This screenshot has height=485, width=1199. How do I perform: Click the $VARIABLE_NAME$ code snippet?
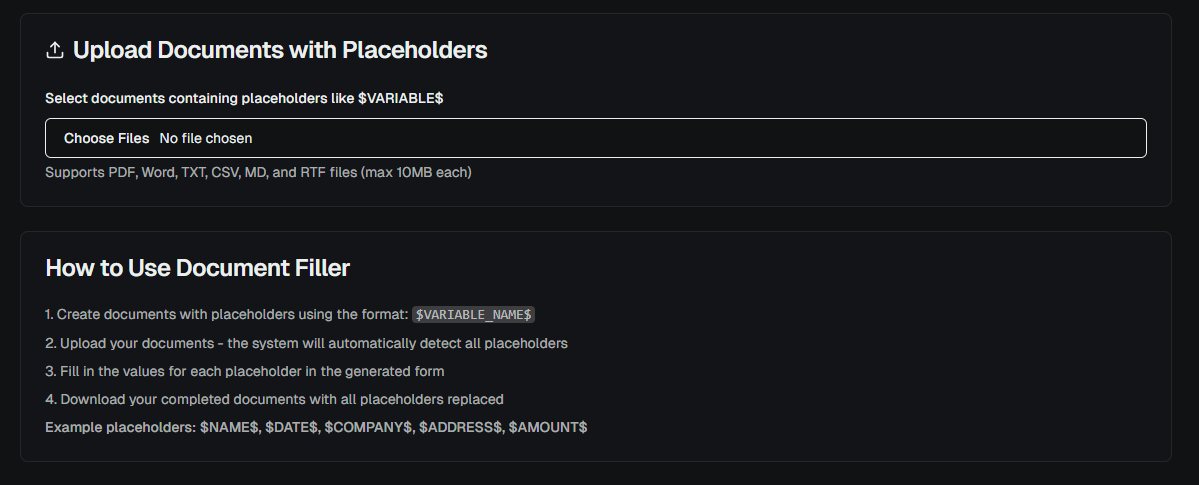tap(474, 315)
